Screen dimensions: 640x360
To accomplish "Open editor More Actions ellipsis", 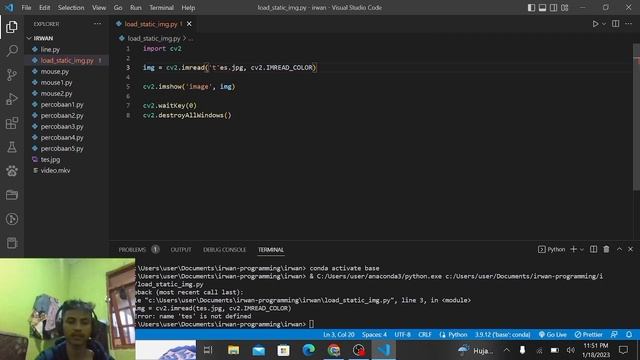I will [629, 24].
